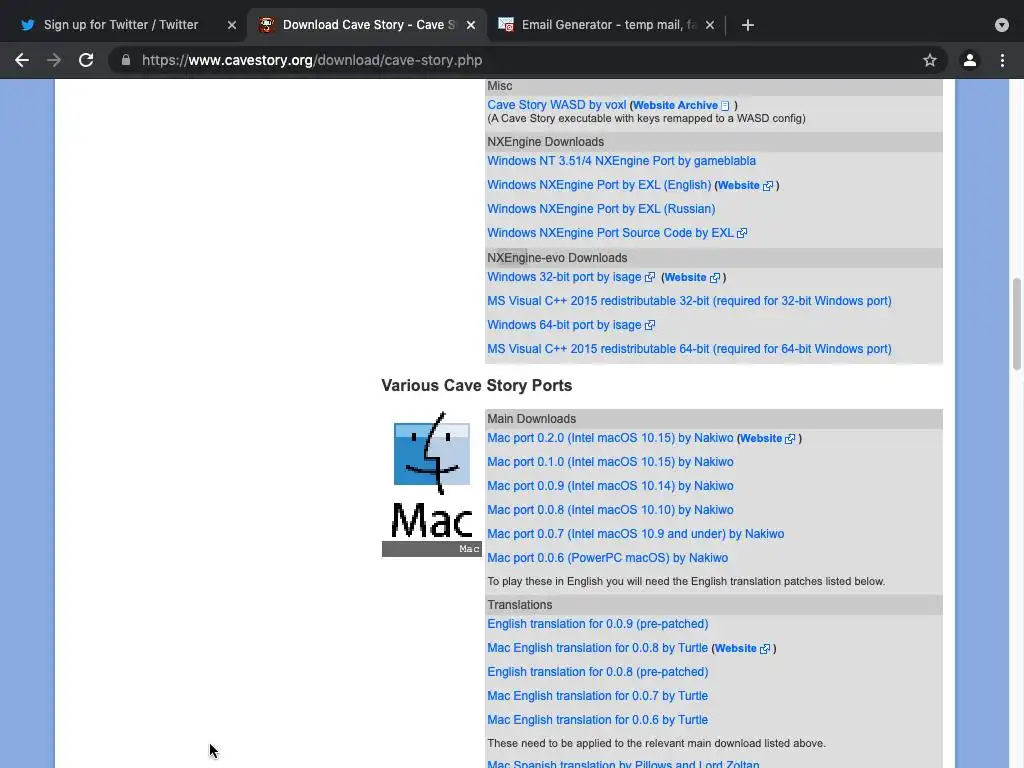The height and width of the screenshot is (768, 1024).
Task: Download Mac port 0.1.0 (macOS 10.15)
Action: pos(610,462)
